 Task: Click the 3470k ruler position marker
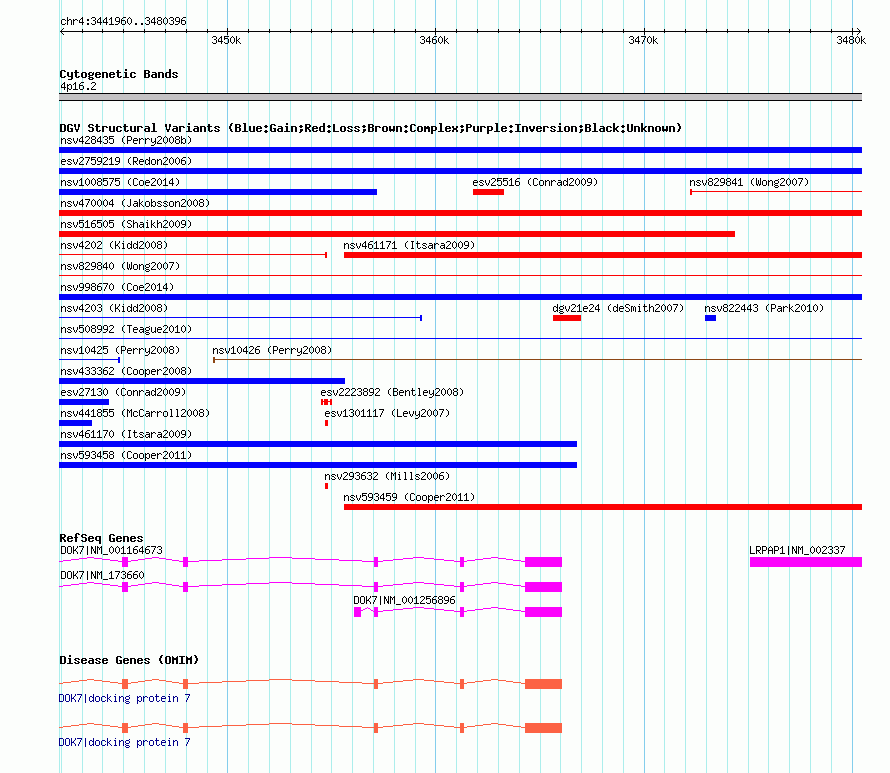(x=644, y=40)
